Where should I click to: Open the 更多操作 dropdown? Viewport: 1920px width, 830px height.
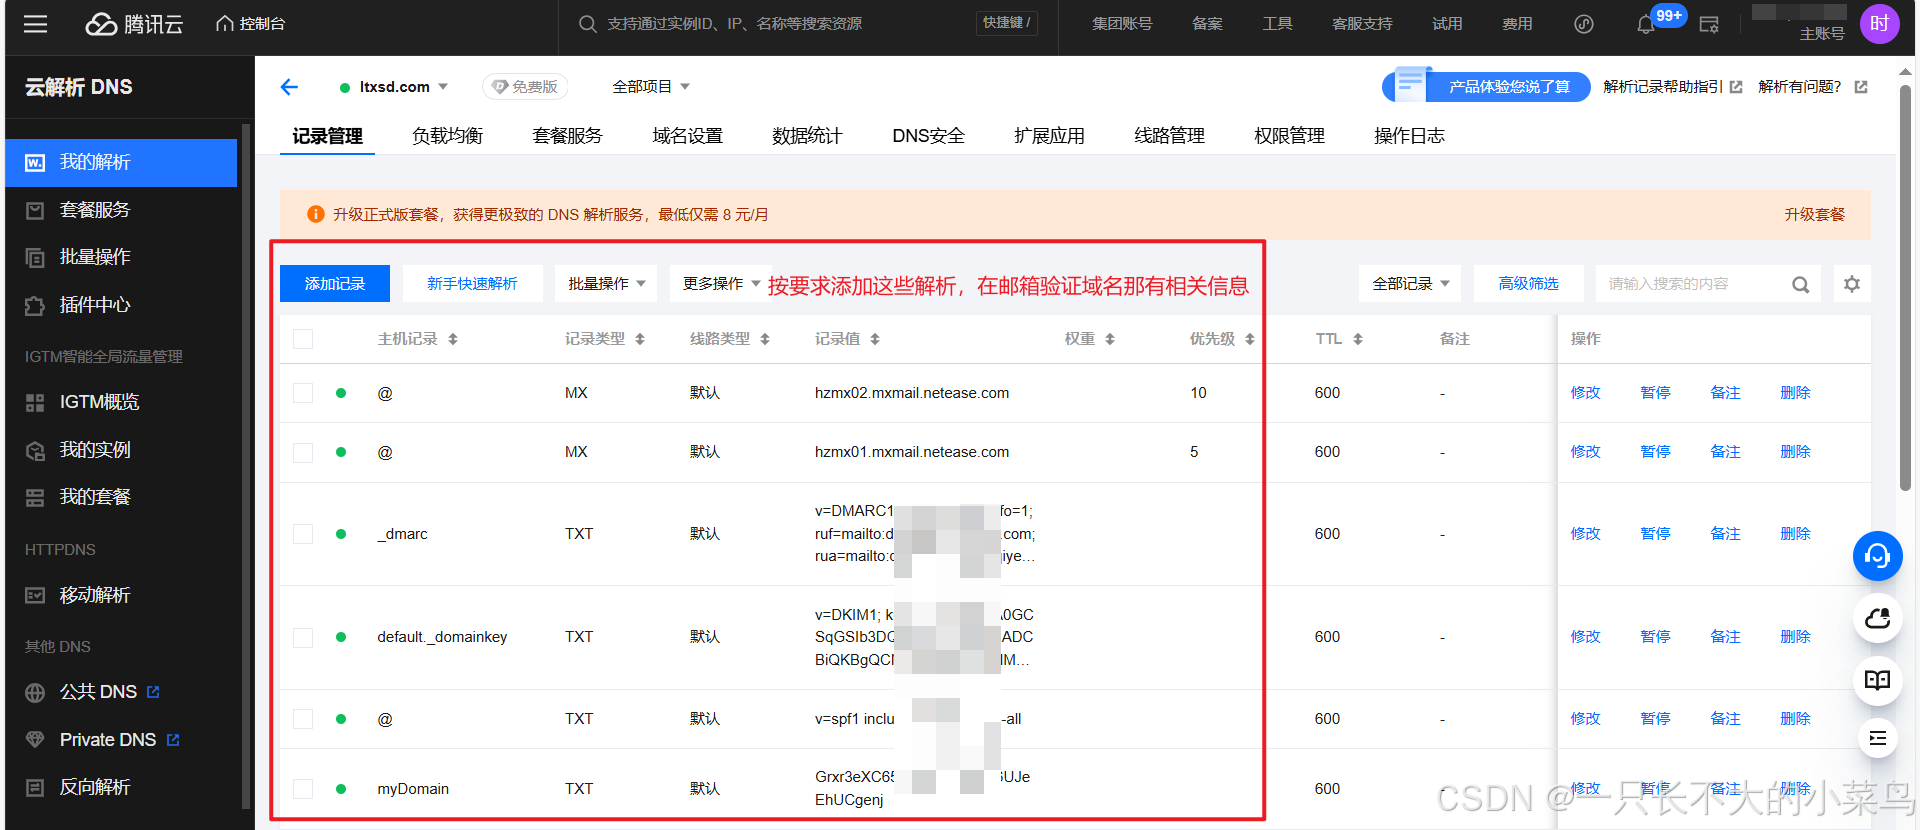pos(721,284)
